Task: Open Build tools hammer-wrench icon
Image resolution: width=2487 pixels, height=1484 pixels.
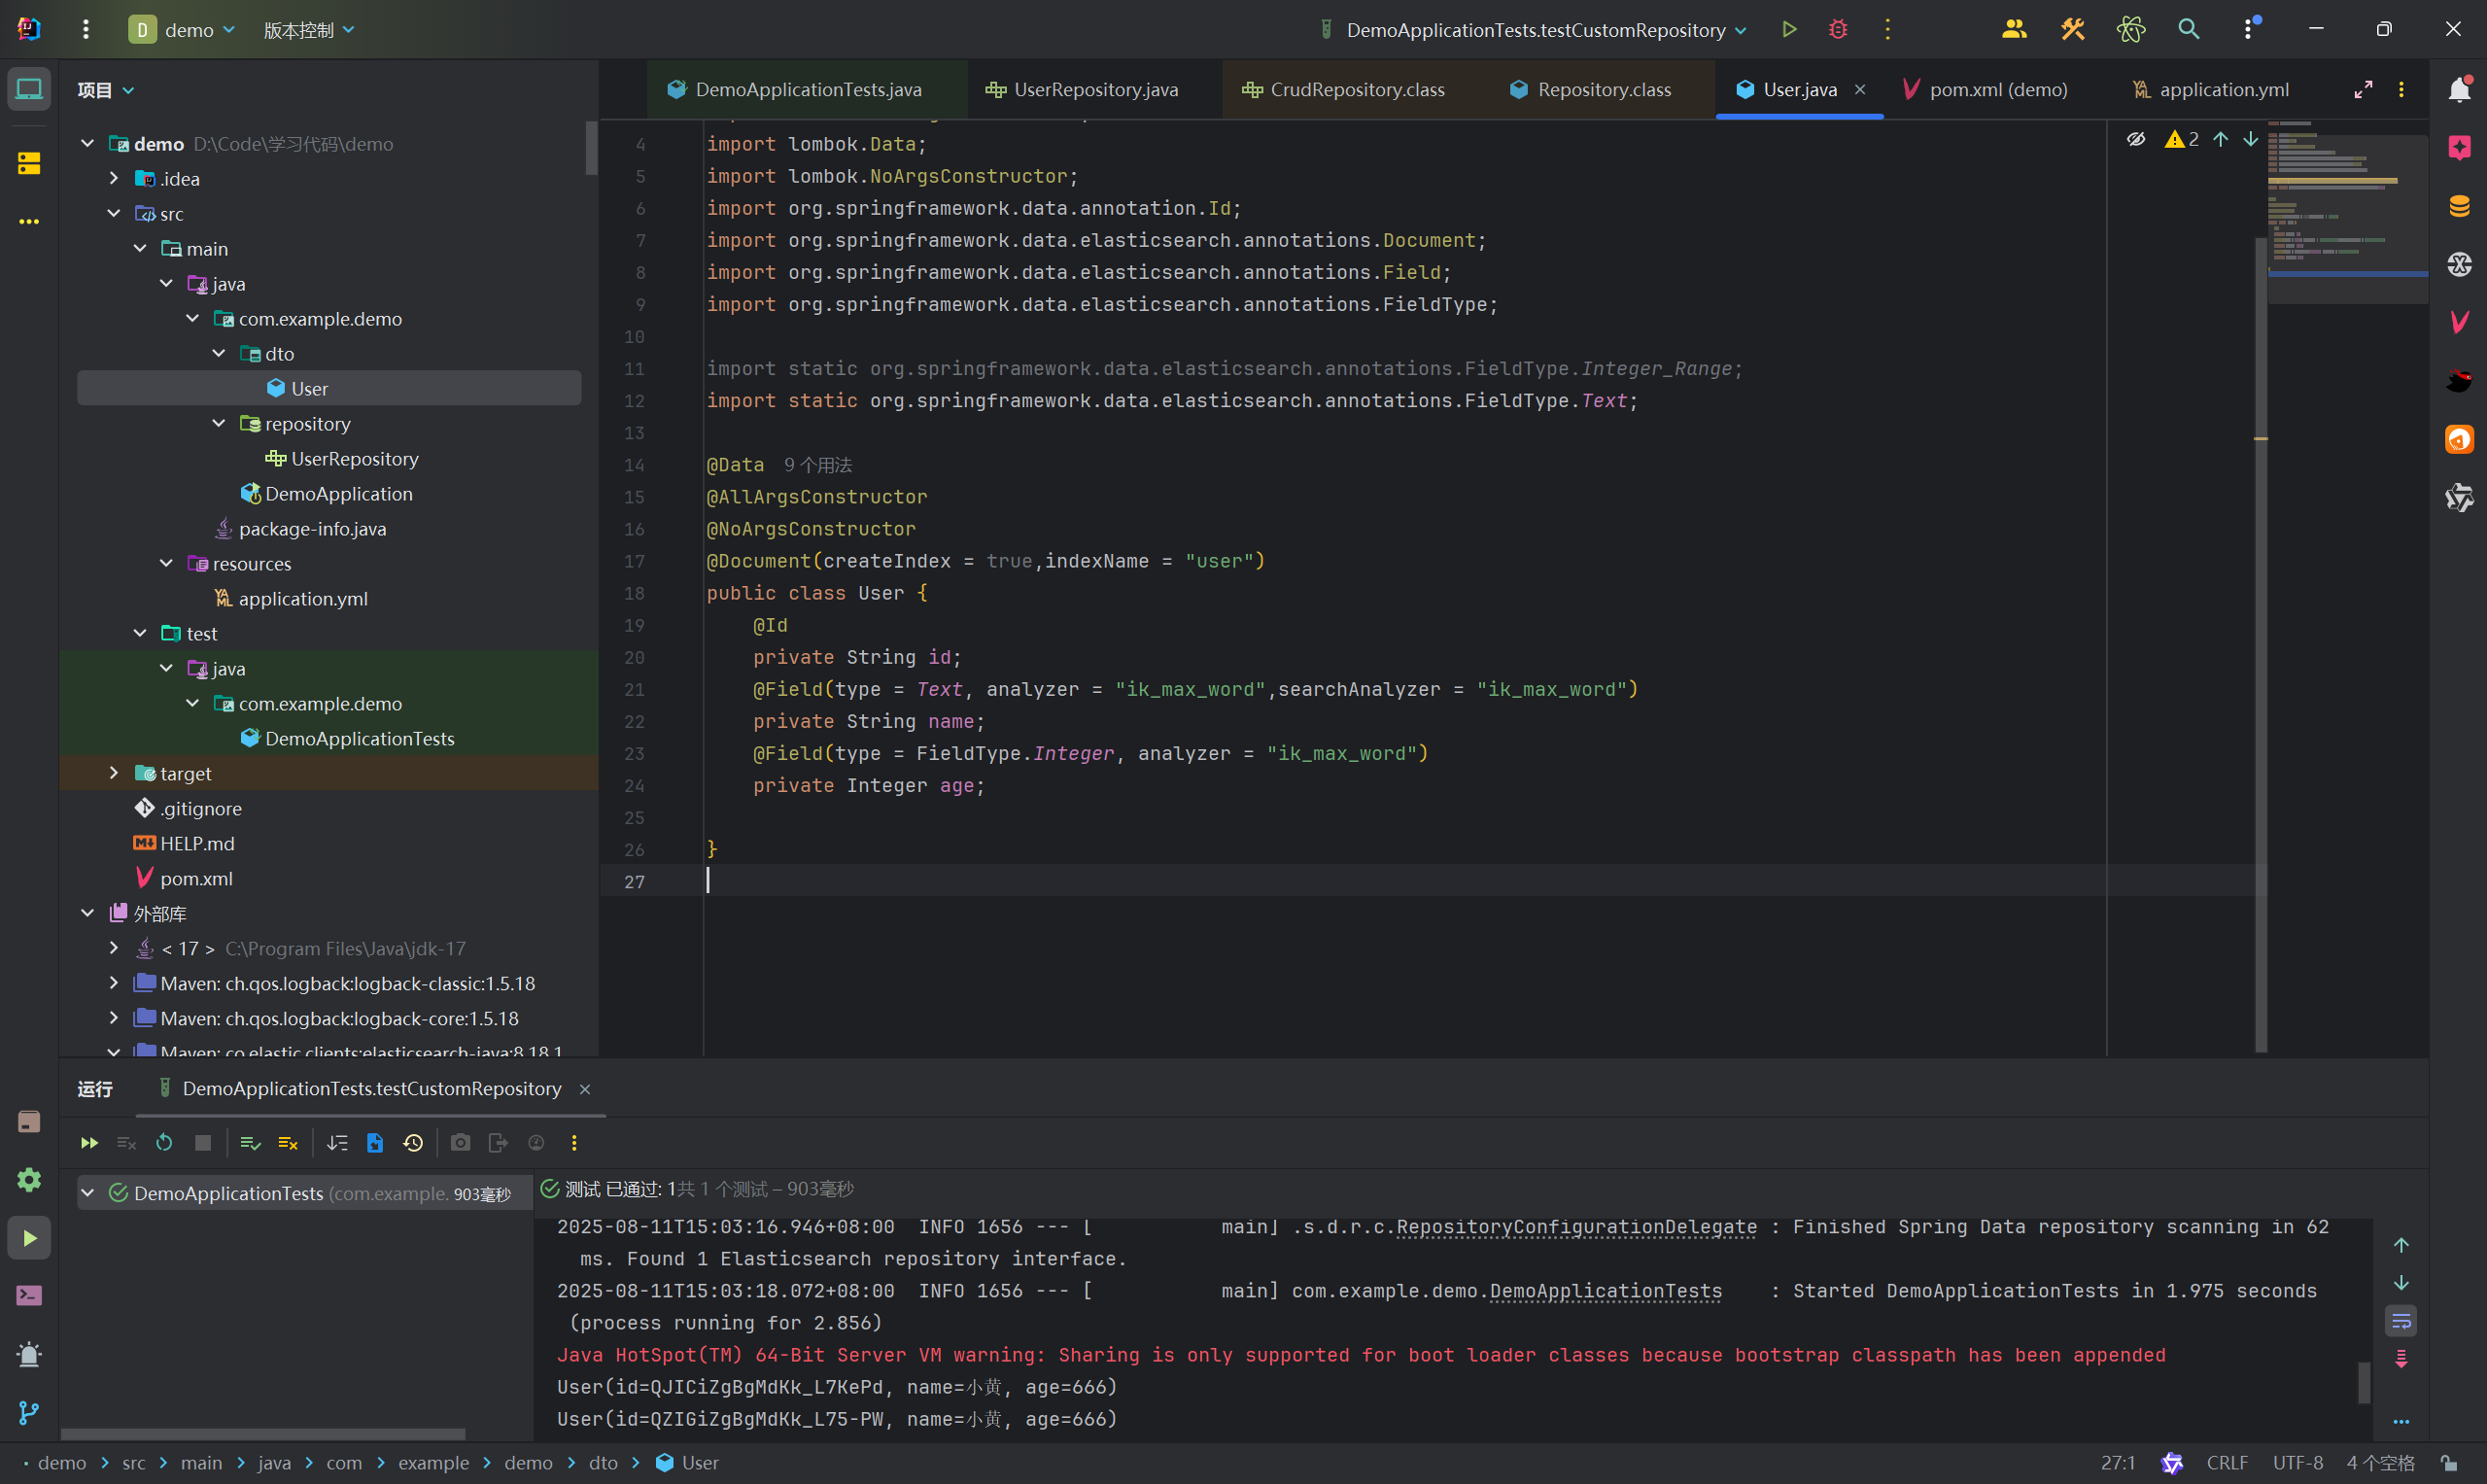Action: (x=2072, y=29)
